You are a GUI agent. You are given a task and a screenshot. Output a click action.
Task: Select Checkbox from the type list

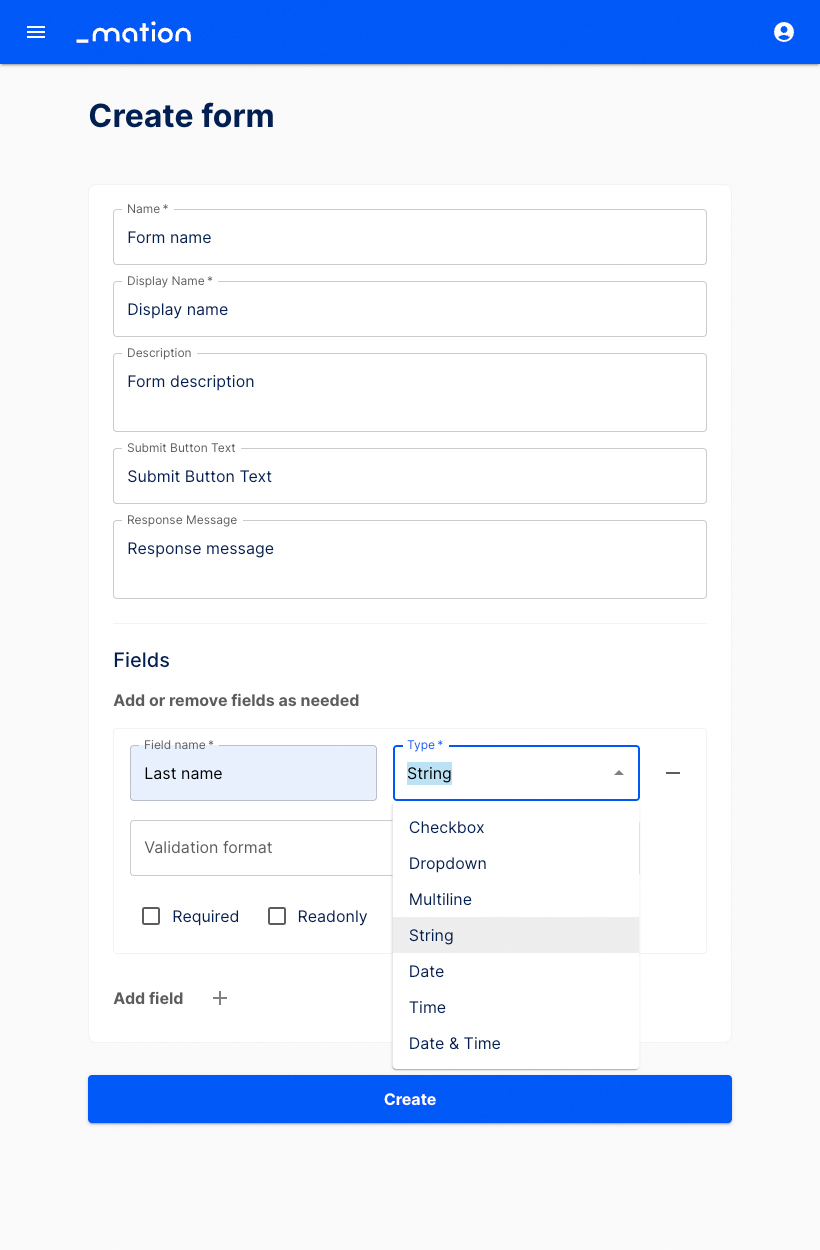pyautogui.click(x=516, y=827)
